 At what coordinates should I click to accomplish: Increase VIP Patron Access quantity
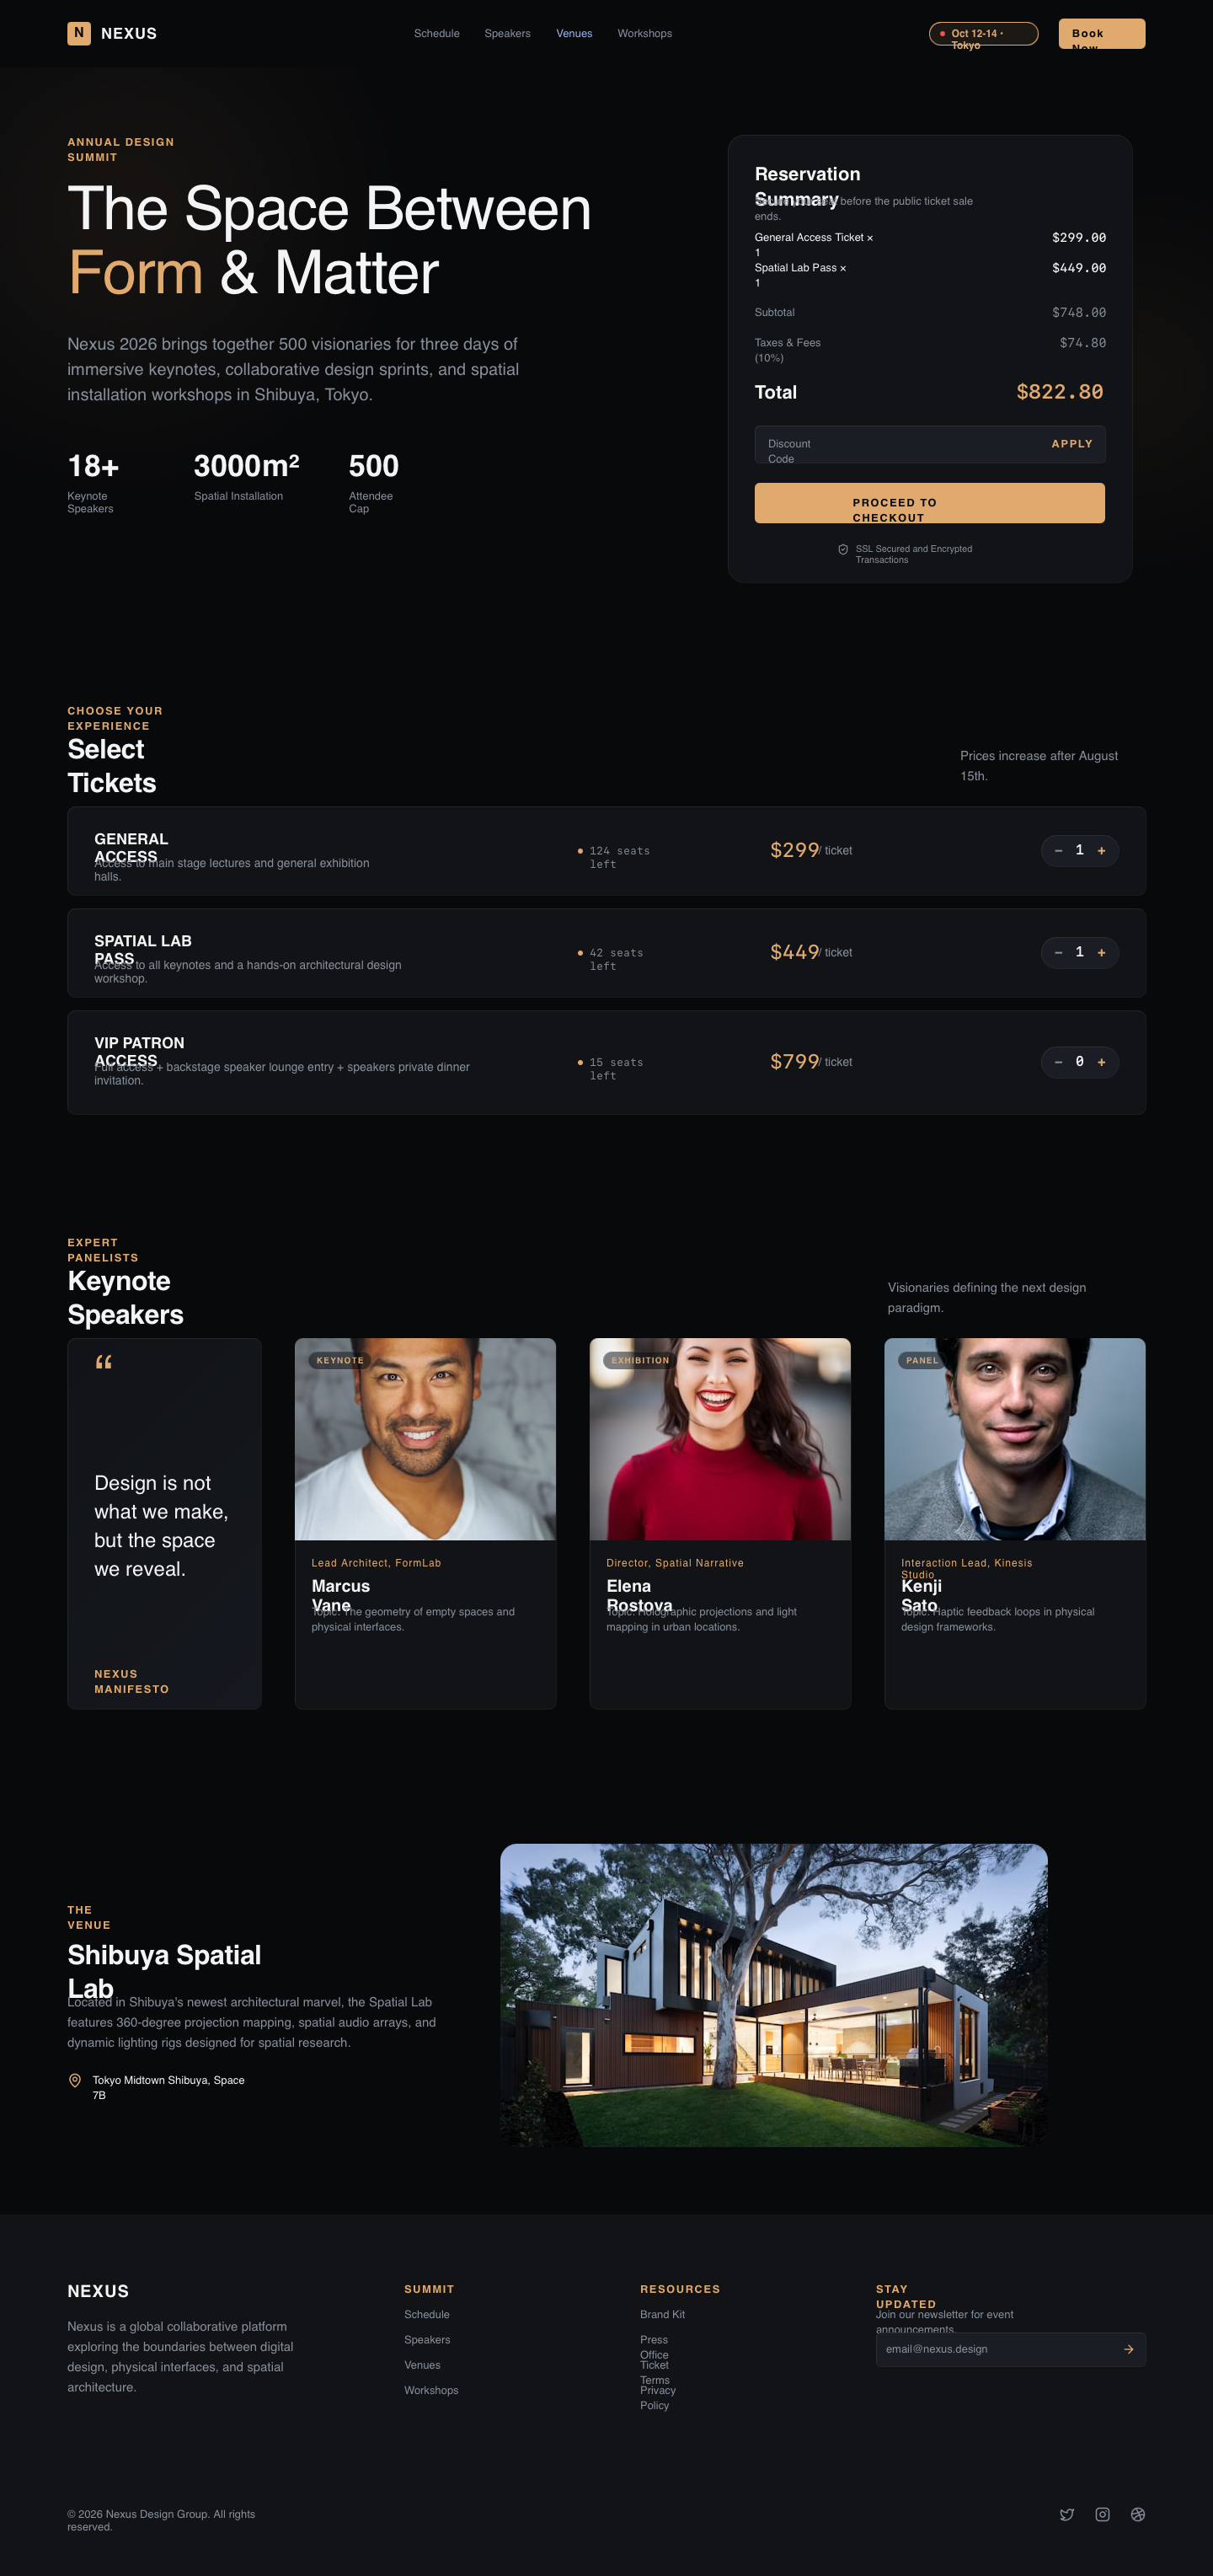tap(1102, 1062)
